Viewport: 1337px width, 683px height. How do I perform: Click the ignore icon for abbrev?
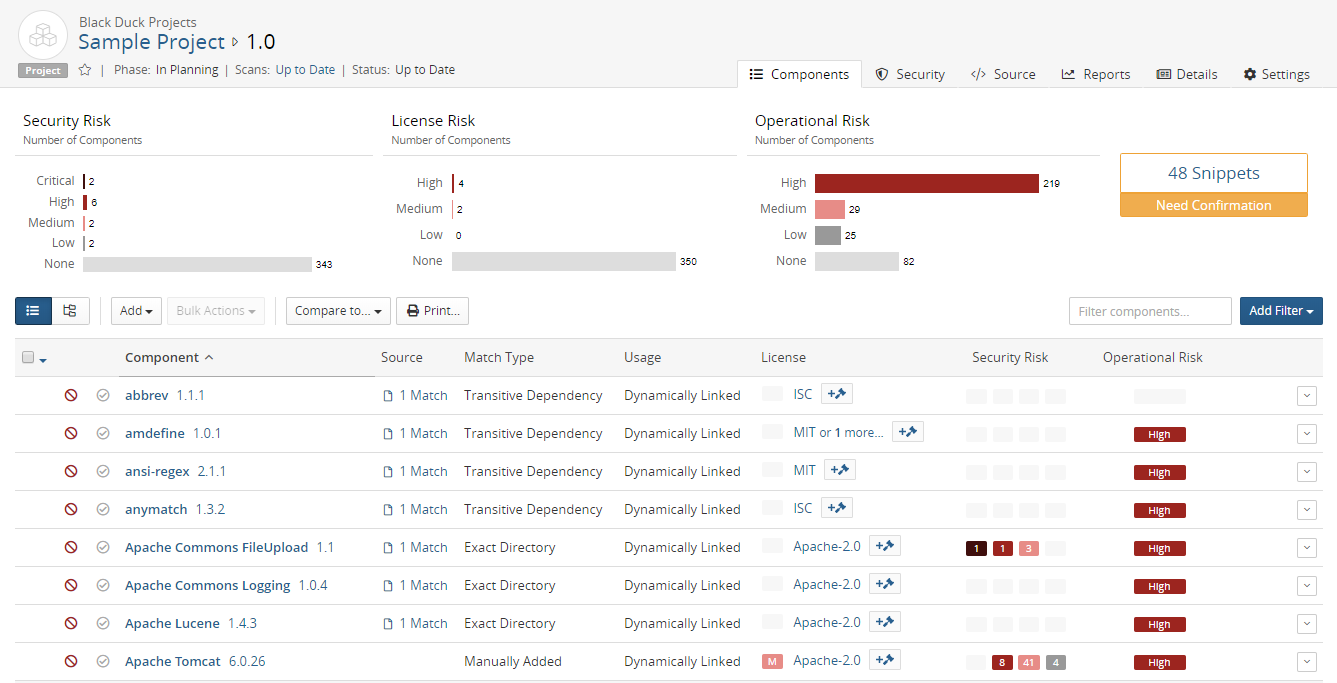71,396
